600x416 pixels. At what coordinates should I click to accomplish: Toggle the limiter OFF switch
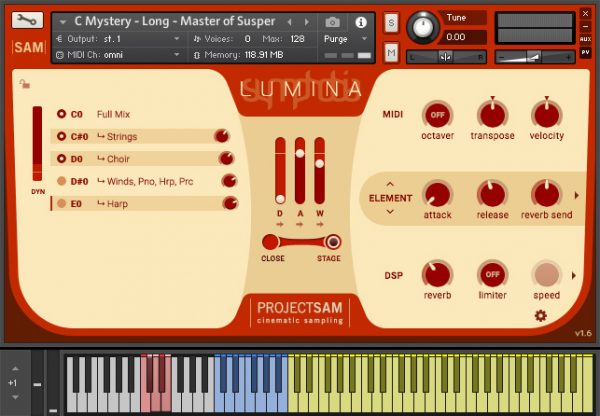click(x=492, y=275)
